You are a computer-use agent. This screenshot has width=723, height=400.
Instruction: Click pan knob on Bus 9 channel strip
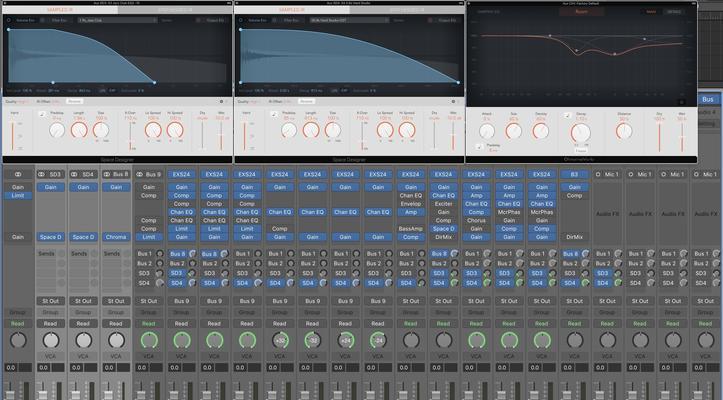click(x=149, y=340)
